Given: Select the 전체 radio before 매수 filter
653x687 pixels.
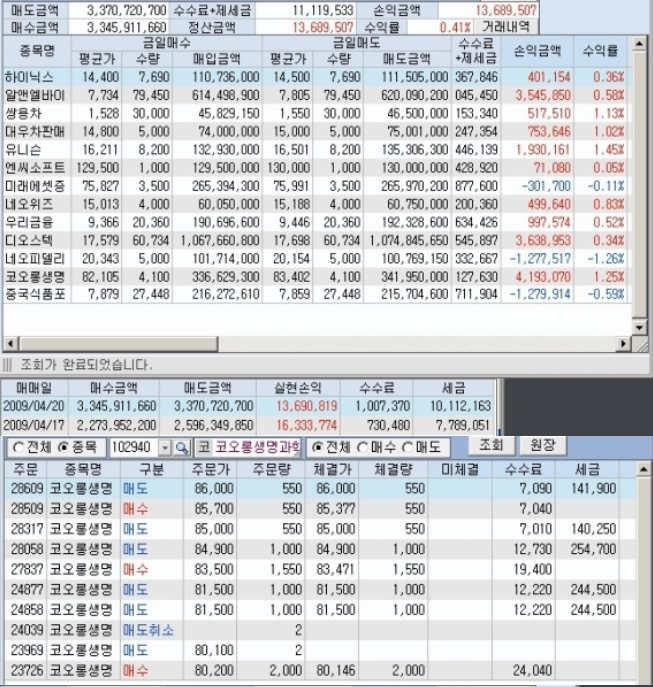Looking at the screenshot, I should [x=316, y=448].
